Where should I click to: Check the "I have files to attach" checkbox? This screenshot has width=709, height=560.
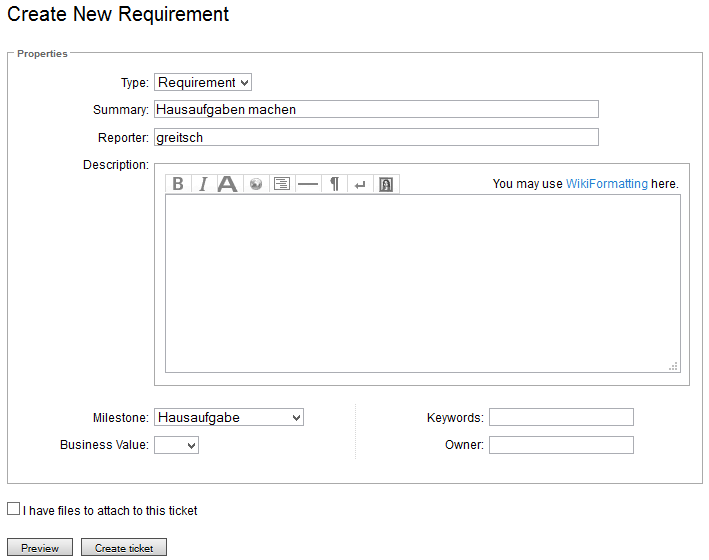tap(13, 509)
